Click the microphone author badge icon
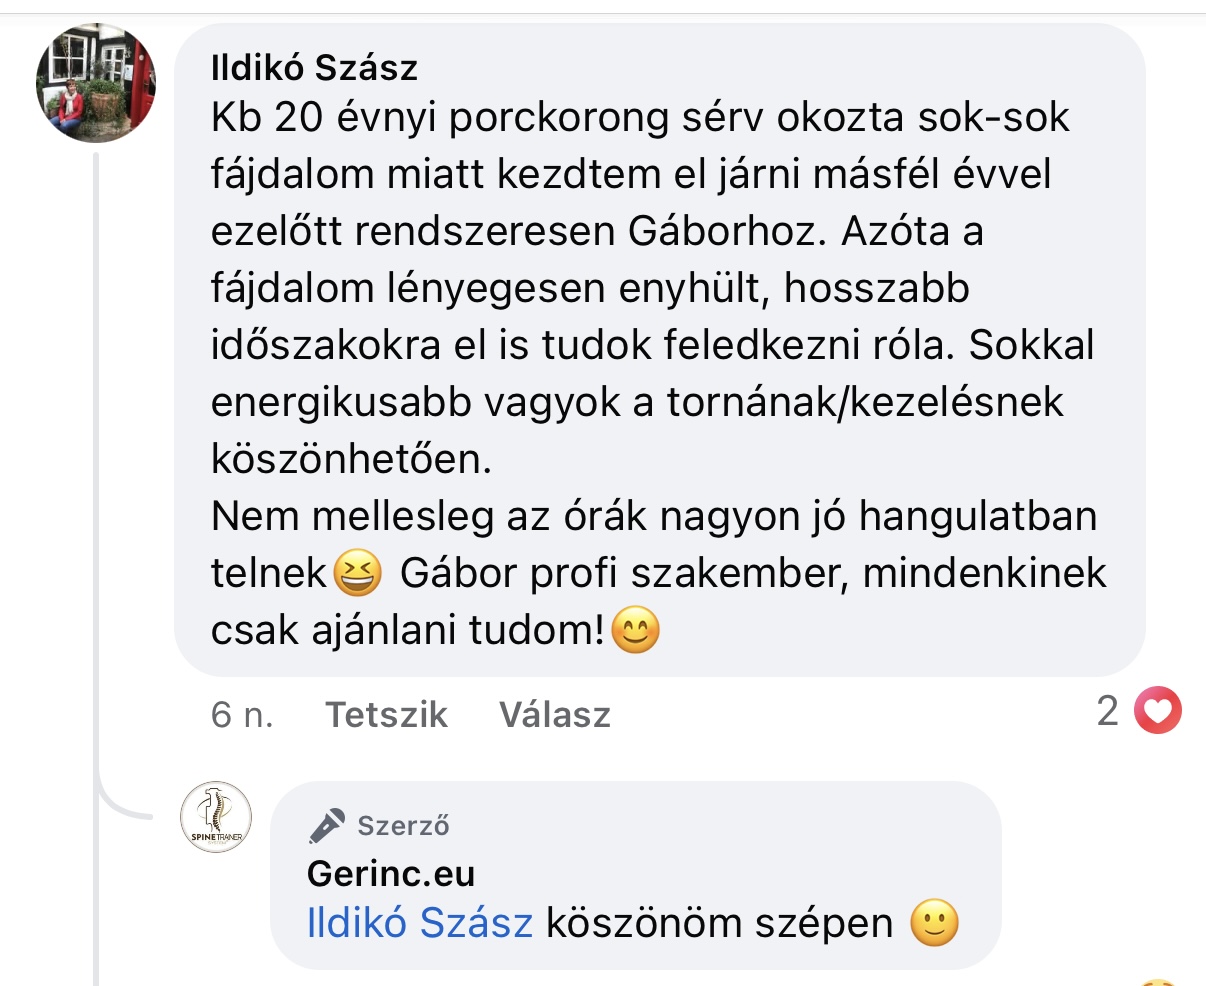 point(327,825)
